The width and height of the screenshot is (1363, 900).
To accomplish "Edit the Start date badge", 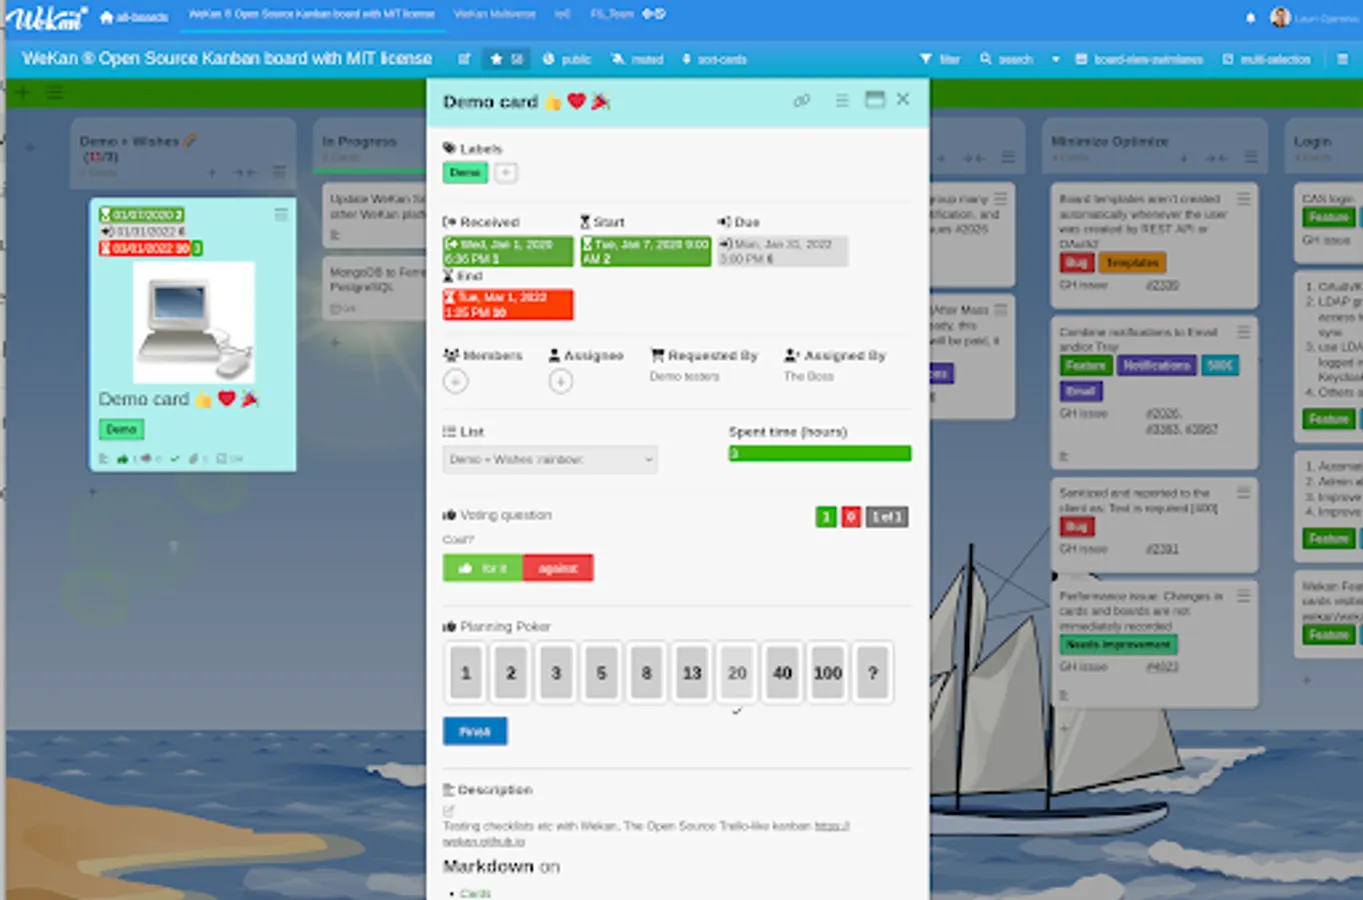I will pyautogui.click(x=646, y=251).
